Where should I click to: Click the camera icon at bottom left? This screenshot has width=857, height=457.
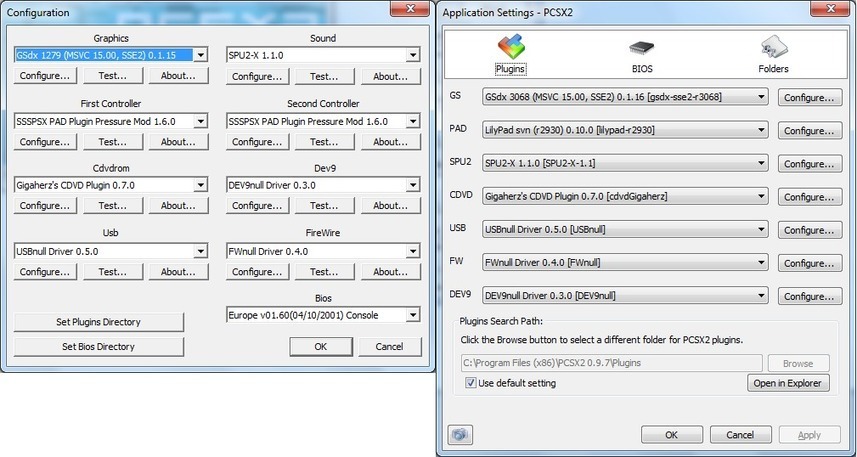tap(459, 435)
